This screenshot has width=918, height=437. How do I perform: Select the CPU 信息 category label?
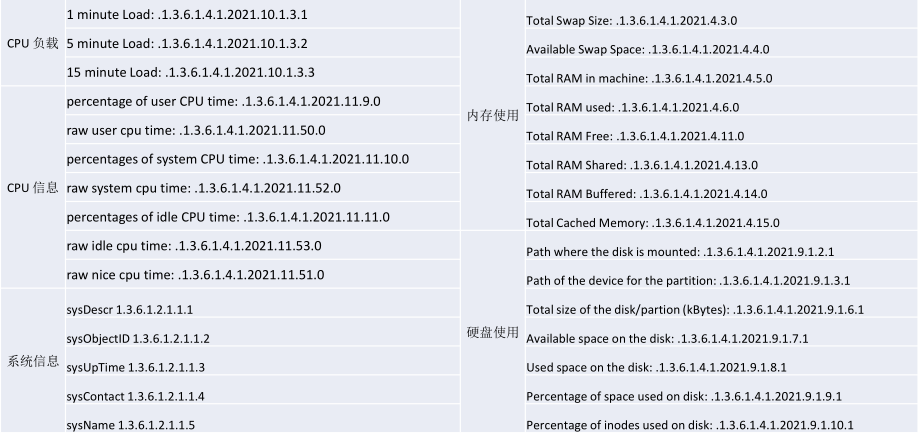tap(31, 188)
